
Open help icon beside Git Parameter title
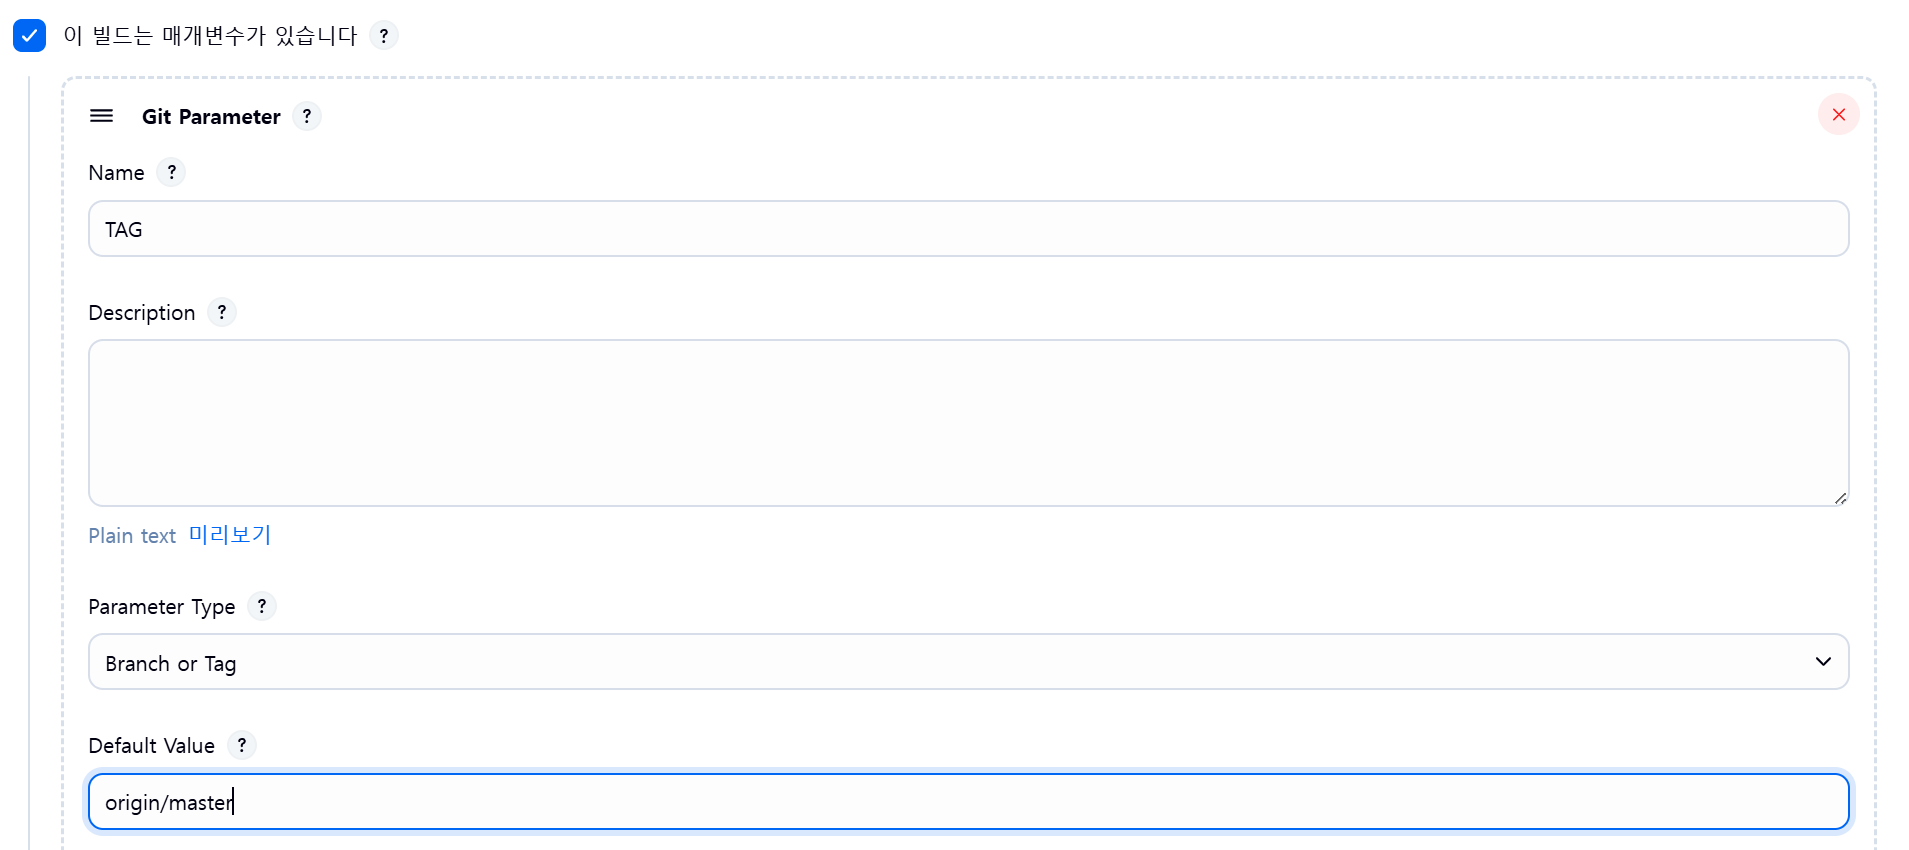click(307, 116)
